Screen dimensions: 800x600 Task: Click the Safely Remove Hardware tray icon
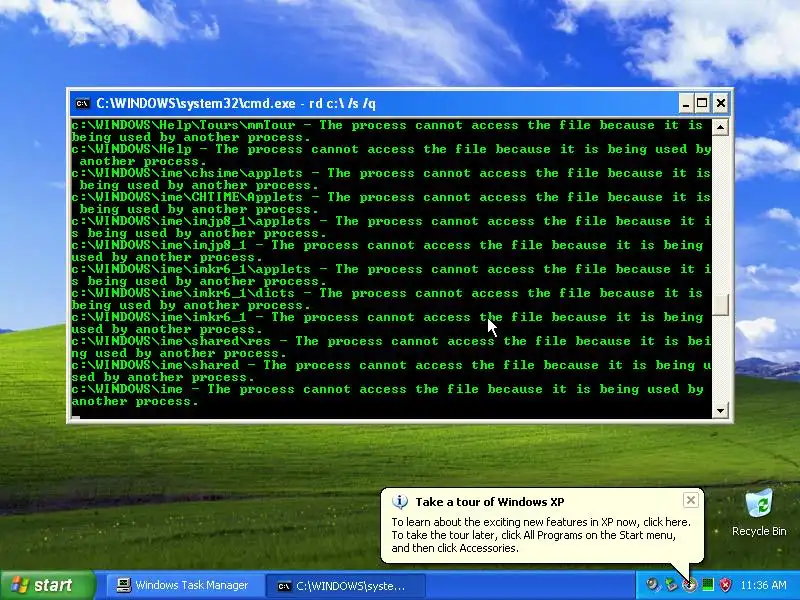tap(671, 585)
